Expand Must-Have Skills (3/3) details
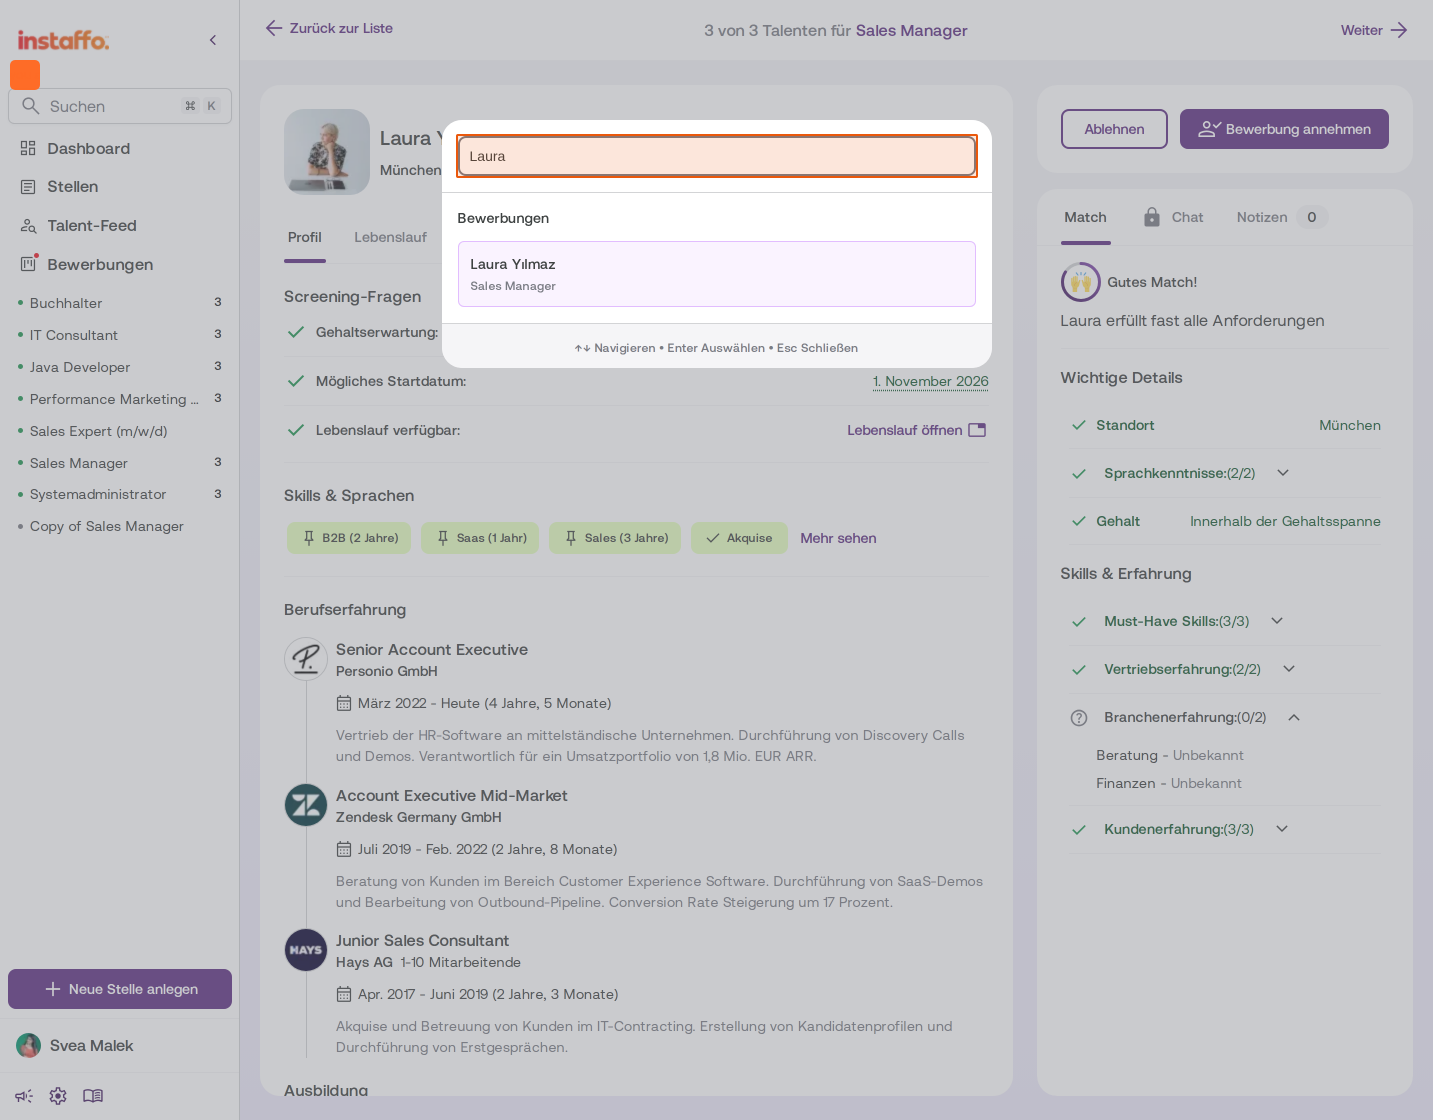1433x1120 pixels. click(x=1277, y=621)
